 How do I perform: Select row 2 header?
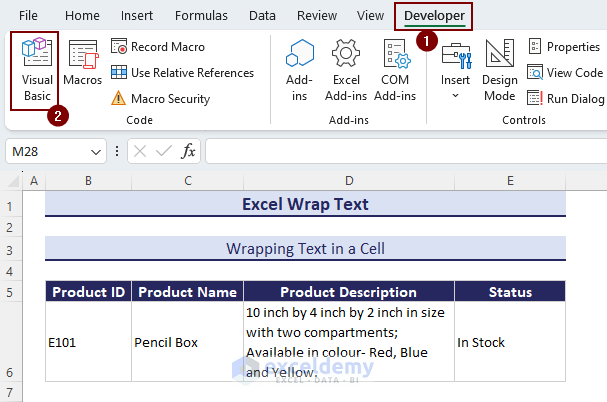click(11, 227)
